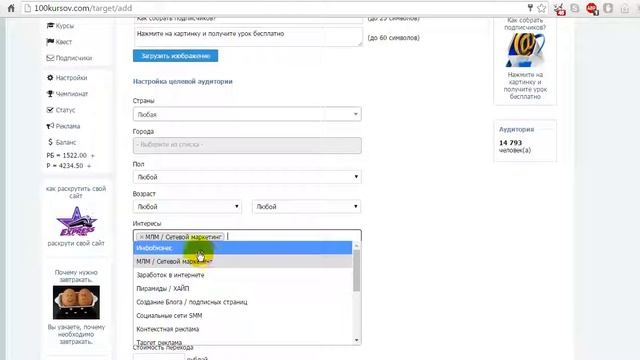This screenshot has width=640, height=360.
Task: Click the ad description textarea
Action: pos(248,37)
